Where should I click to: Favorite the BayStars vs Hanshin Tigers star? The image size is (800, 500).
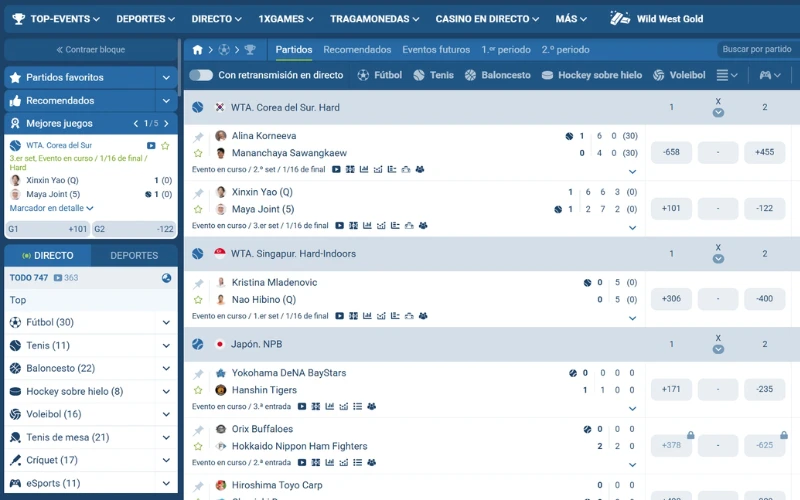(x=198, y=390)
